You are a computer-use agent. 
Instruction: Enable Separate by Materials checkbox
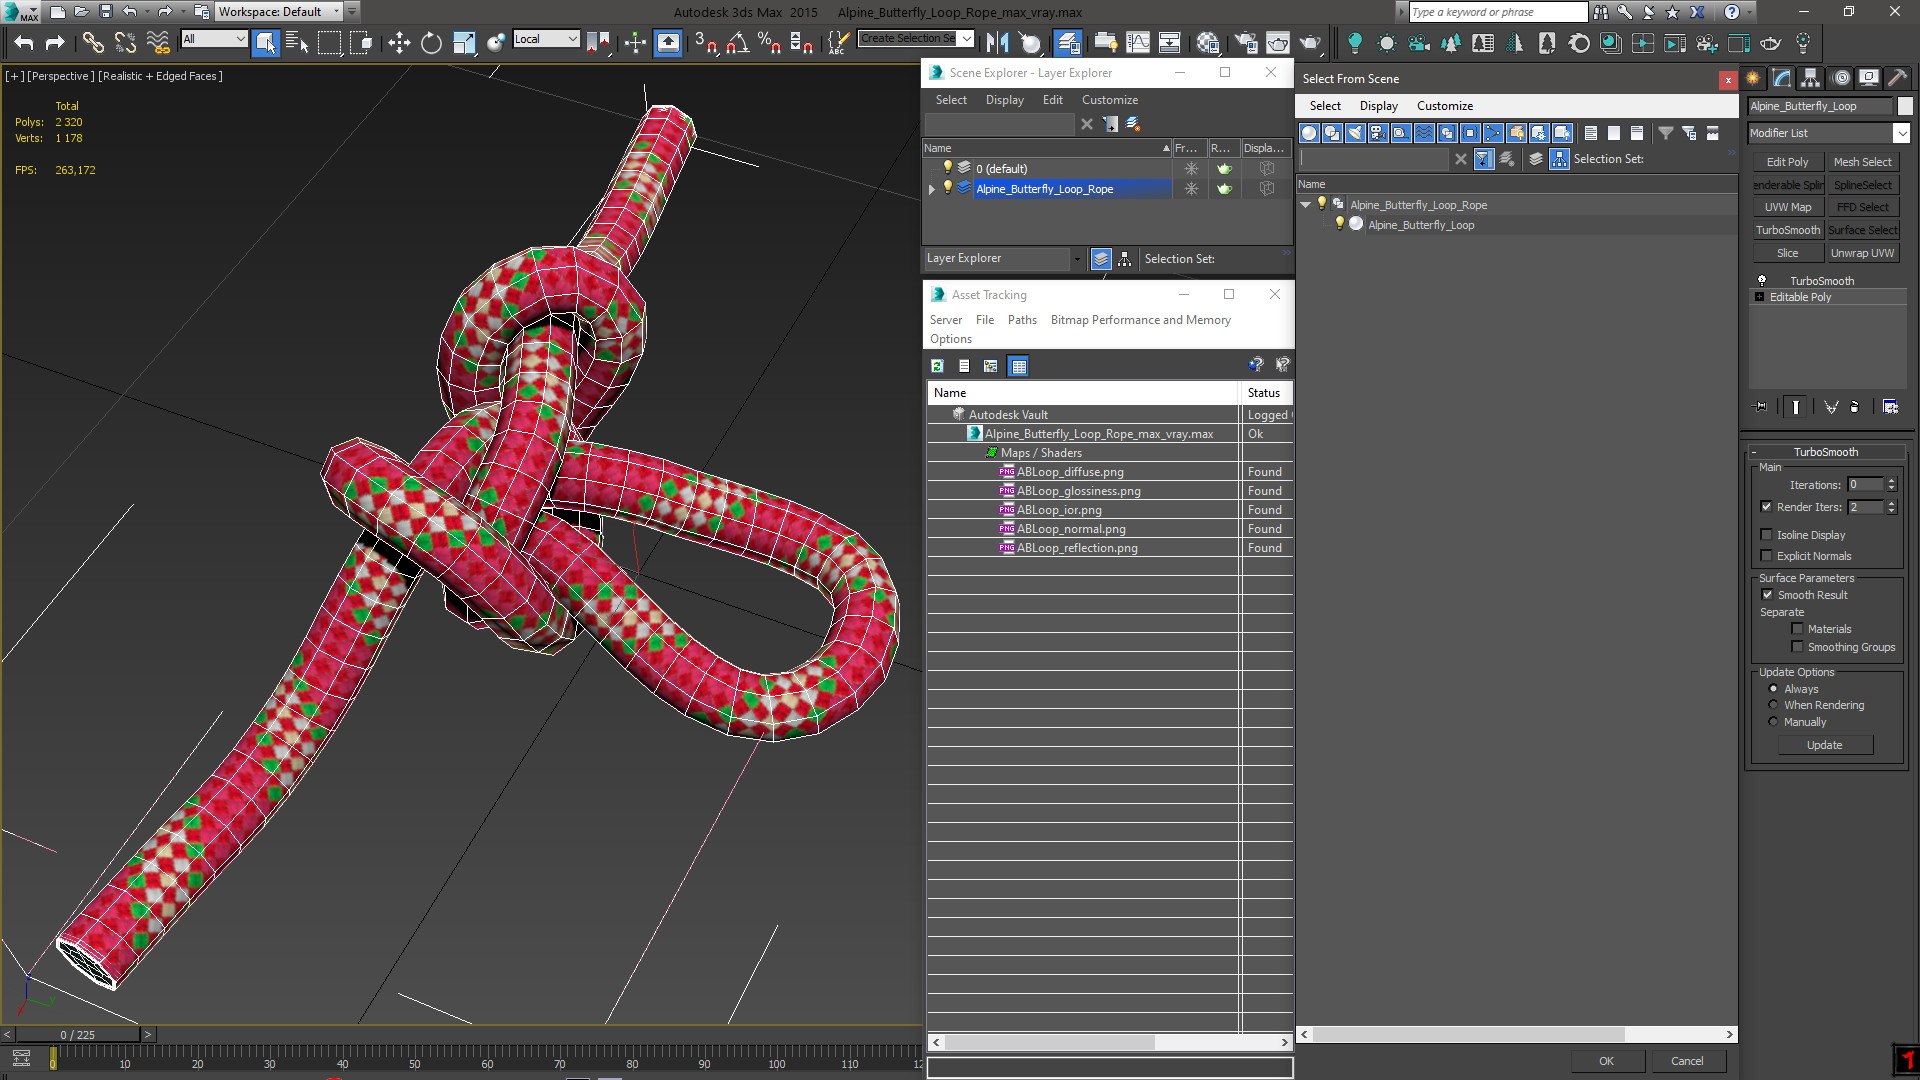coord(1797,629)
